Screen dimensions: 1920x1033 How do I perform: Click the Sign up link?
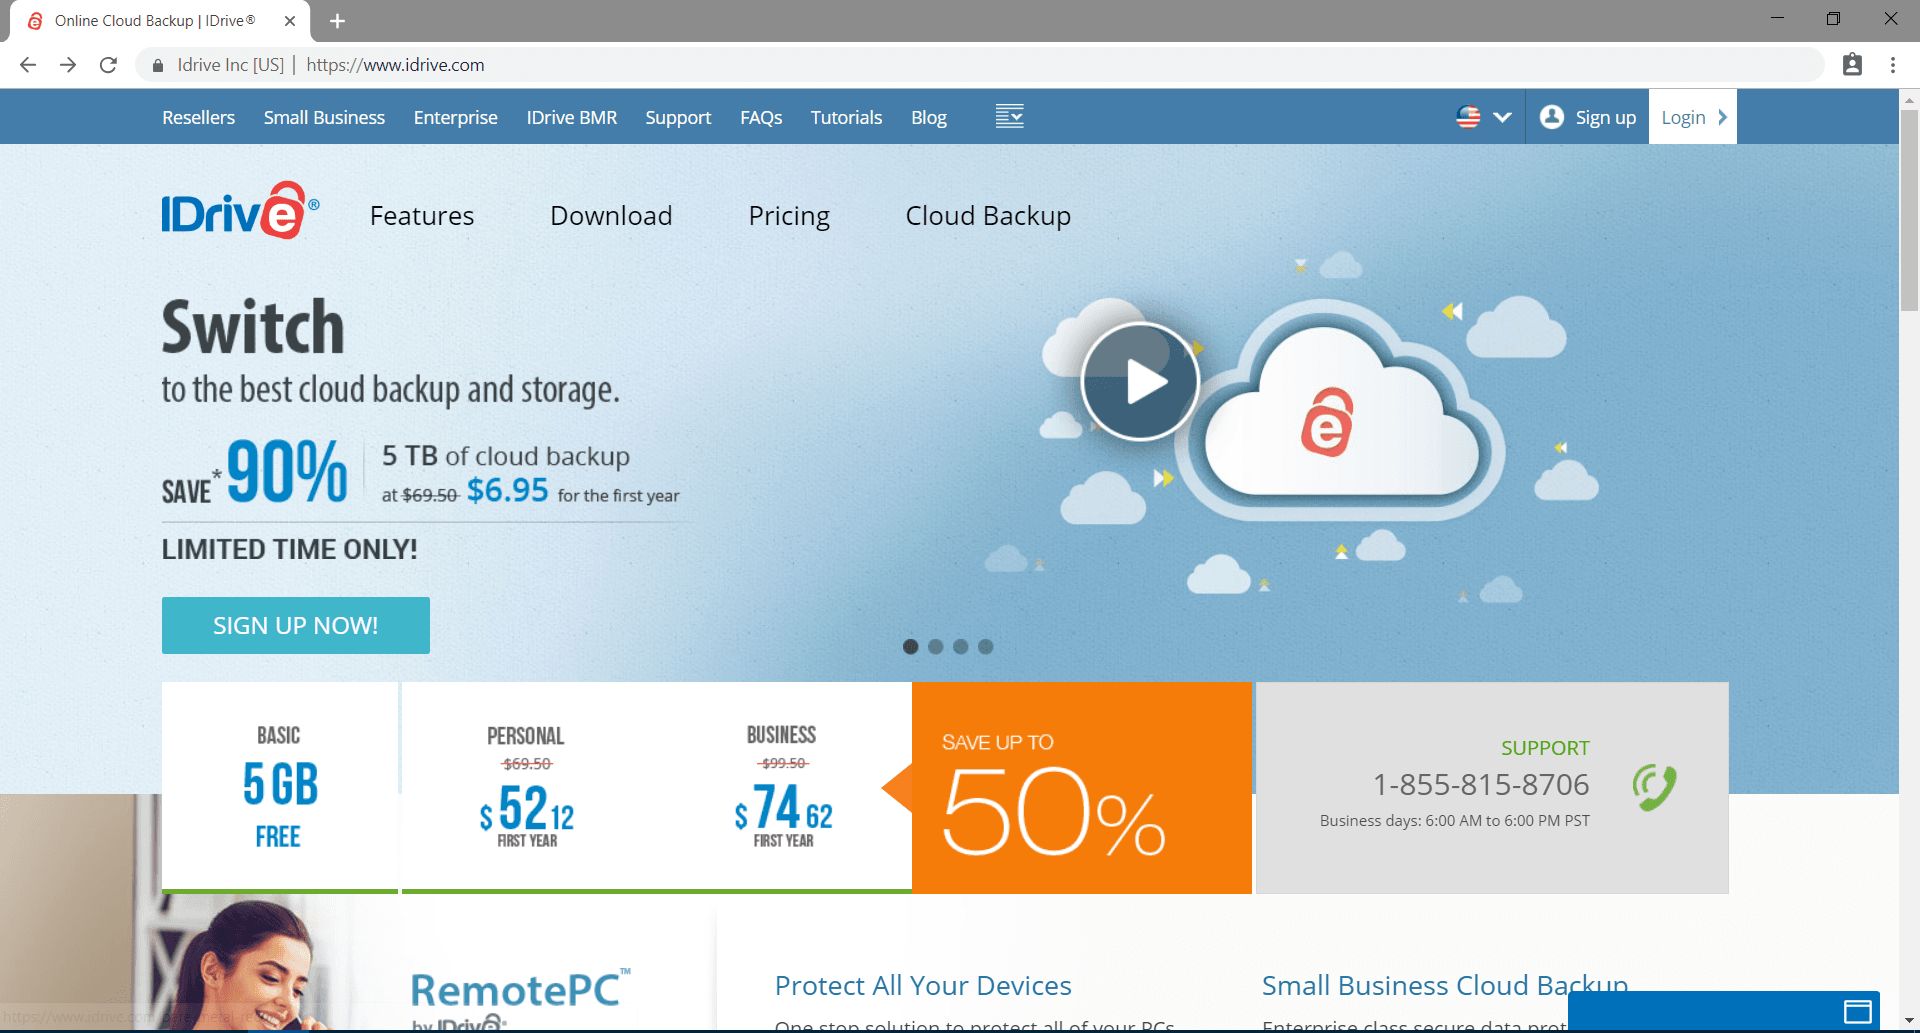tap(1605, 117)
